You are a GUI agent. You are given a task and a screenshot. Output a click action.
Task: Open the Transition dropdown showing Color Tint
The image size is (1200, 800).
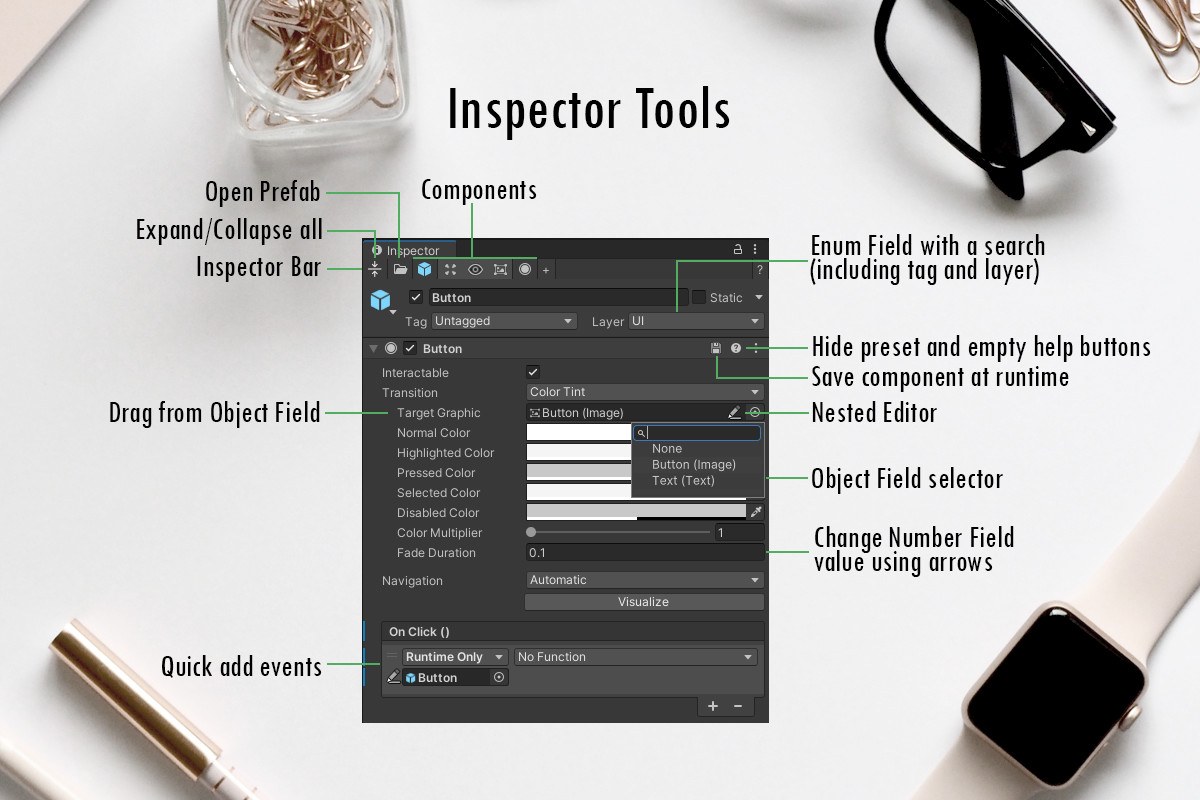pos(645,392)
